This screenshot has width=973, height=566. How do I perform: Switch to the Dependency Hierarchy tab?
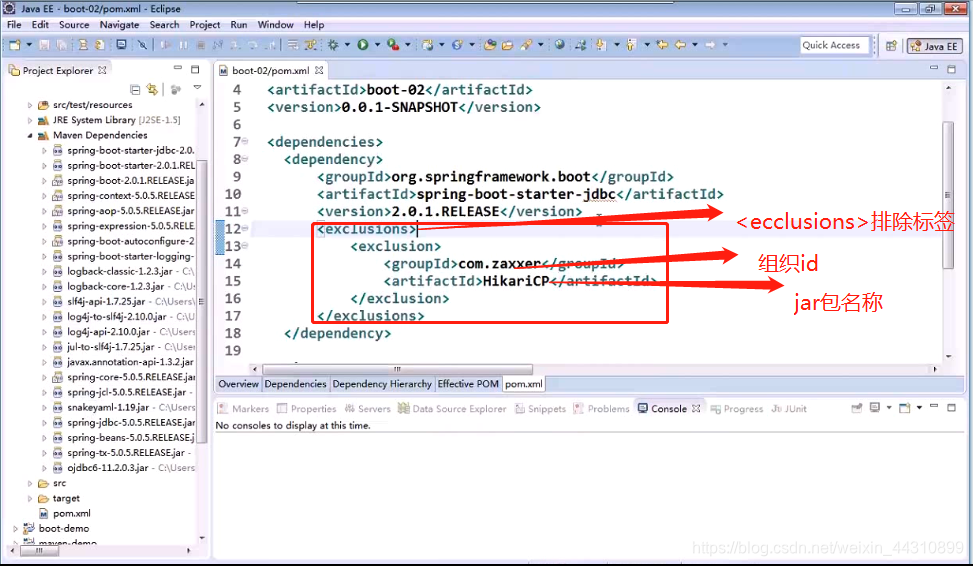coord(382,384)
